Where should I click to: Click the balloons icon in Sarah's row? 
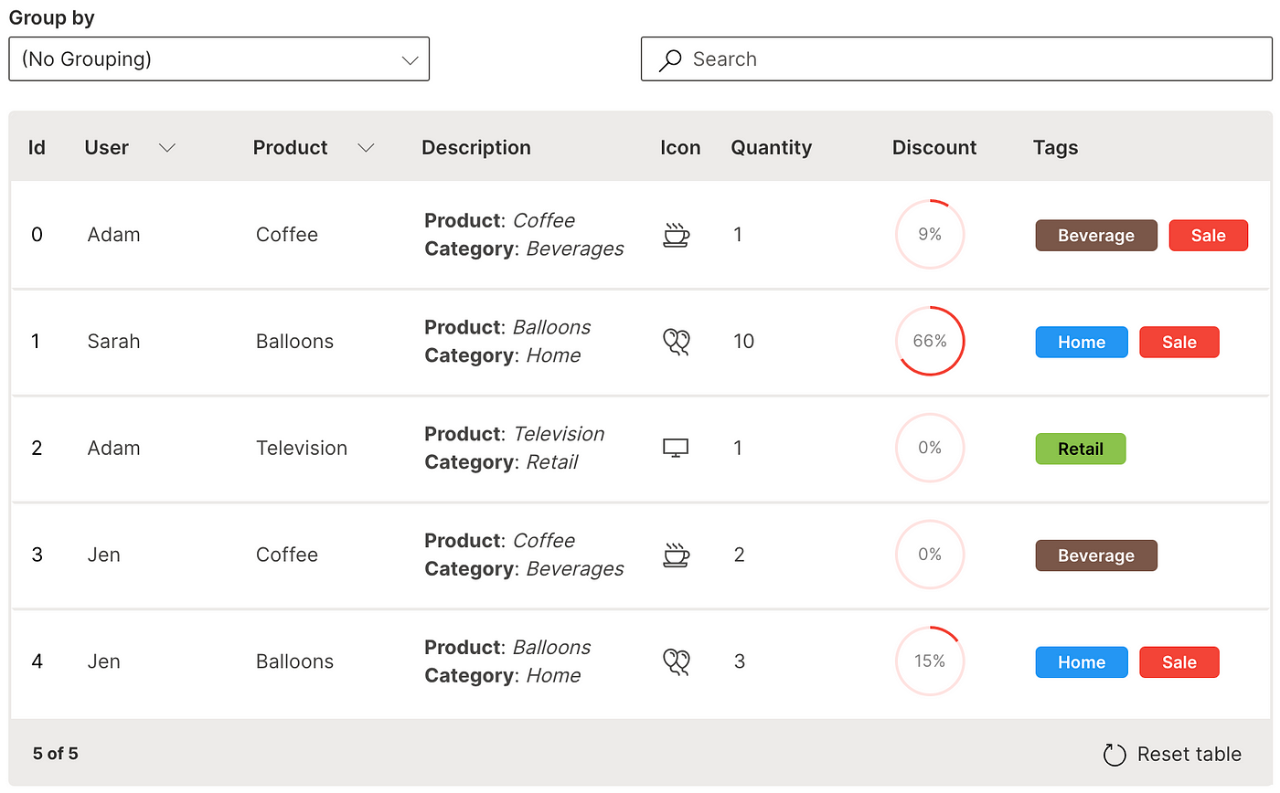click(676, 341)
